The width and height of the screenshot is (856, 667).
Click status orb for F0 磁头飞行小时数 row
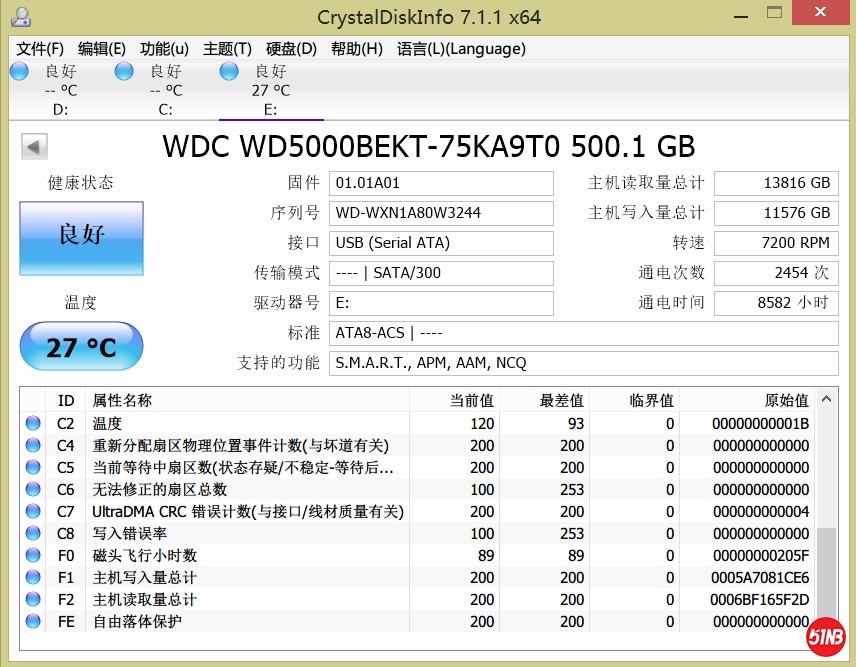pyautogui.click(x=34, y=555)
